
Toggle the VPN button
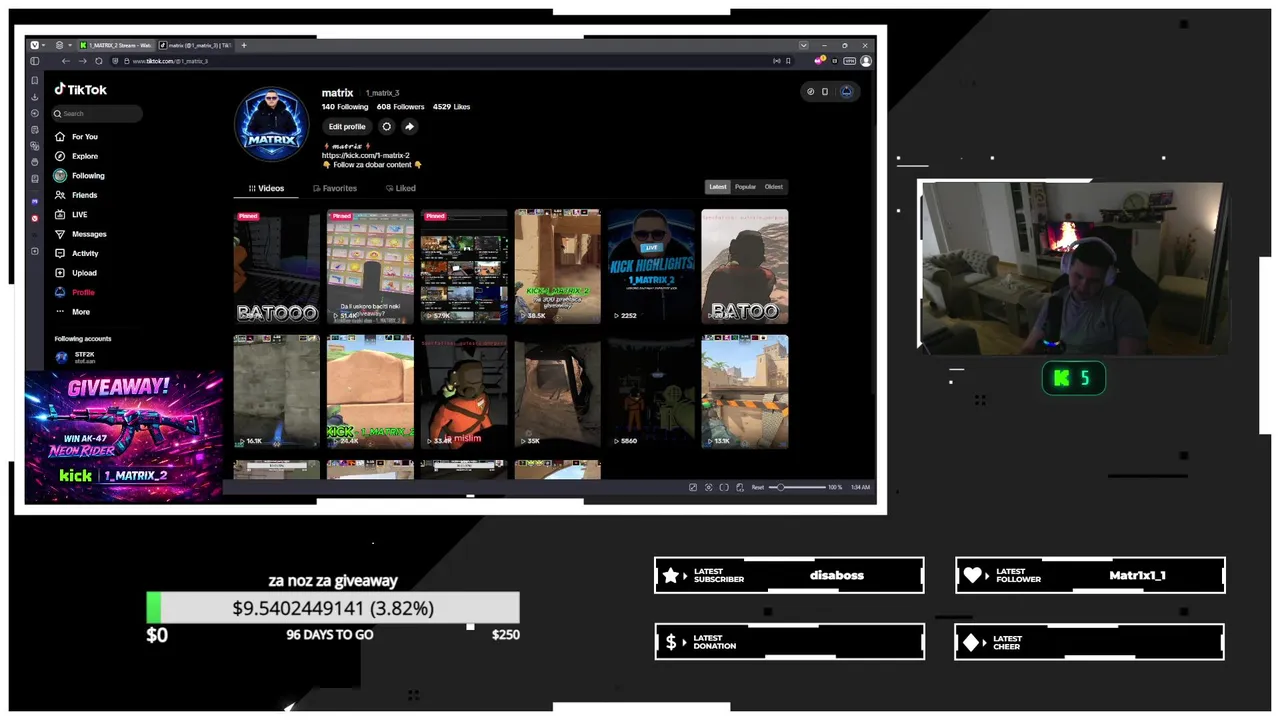850,61
